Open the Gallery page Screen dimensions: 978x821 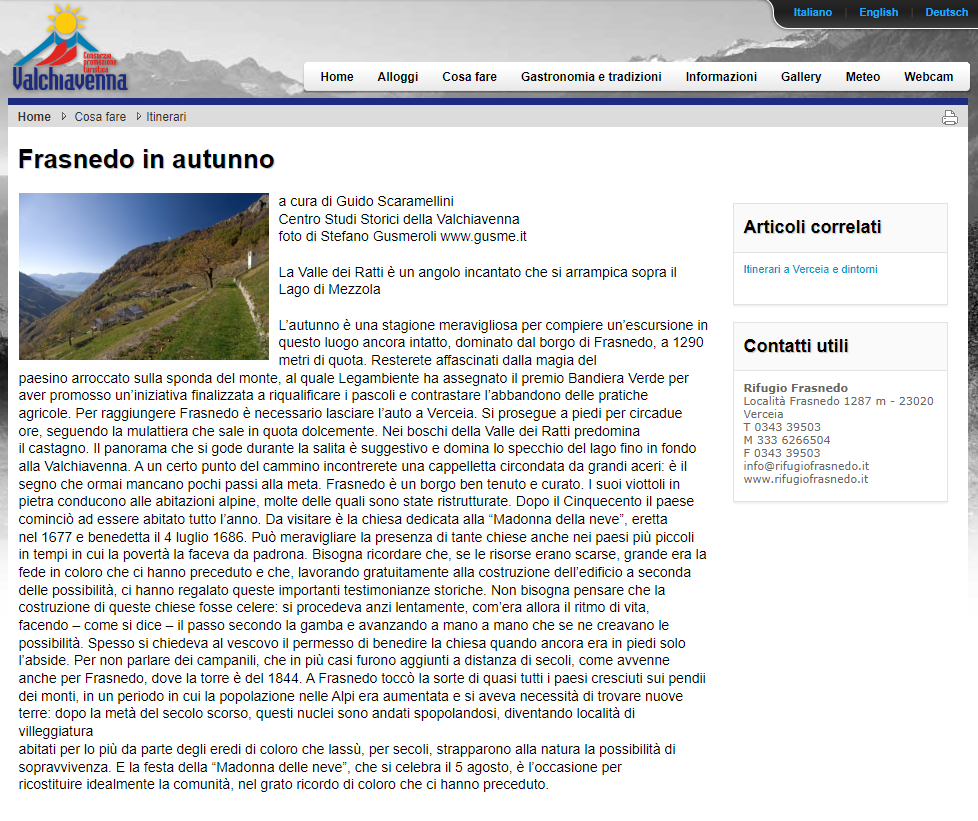(801, 77)
